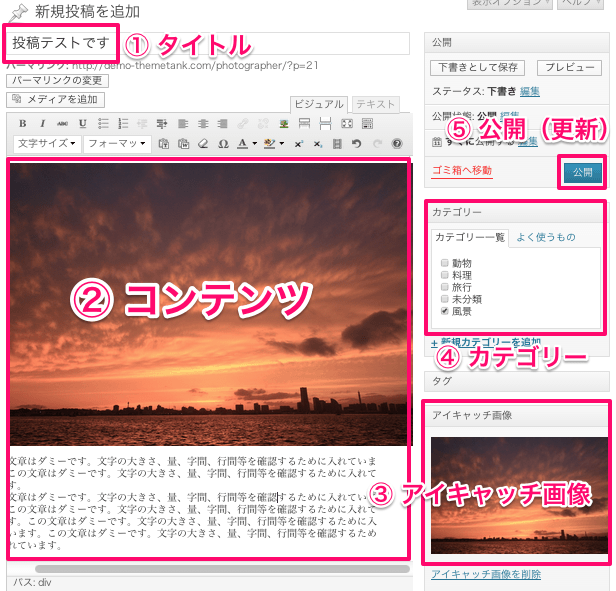616x591 pixels.
Task: Click the メディアを追加 button
Action: (55, 100)
